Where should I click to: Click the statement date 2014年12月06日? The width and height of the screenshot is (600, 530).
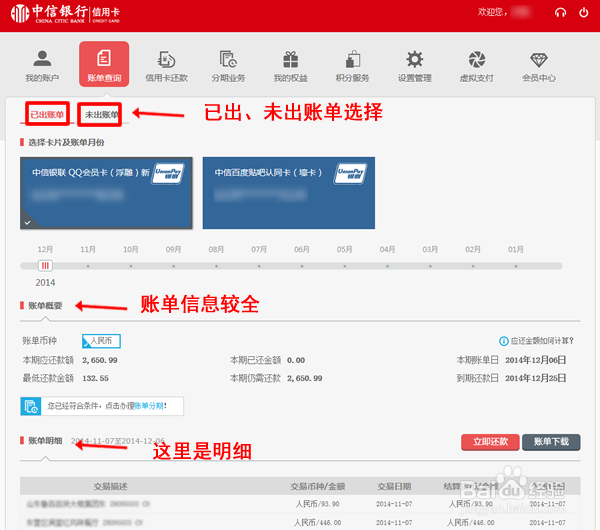tap(535, 360)
